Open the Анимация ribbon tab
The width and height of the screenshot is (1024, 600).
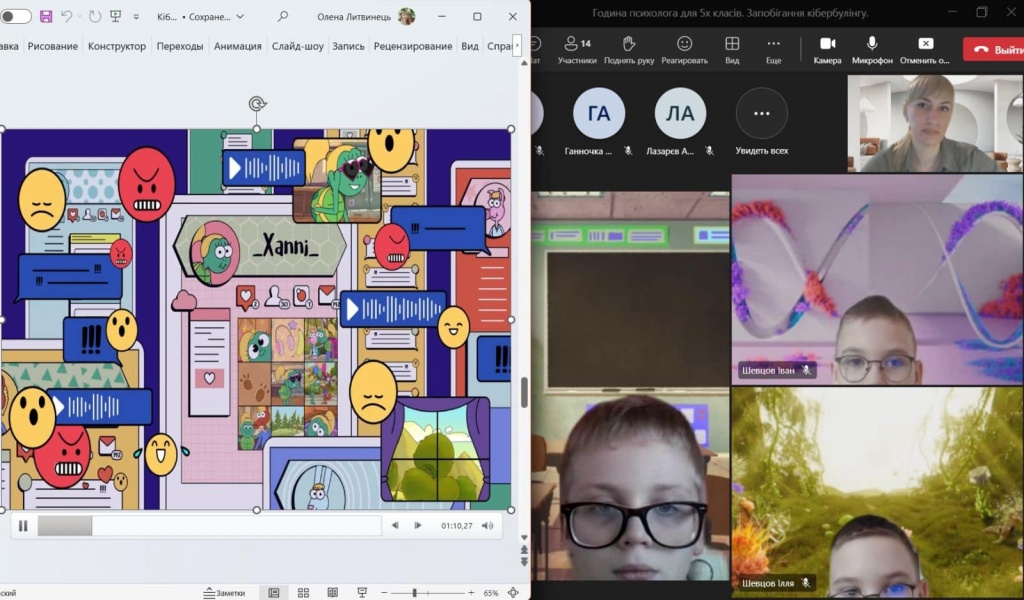(x=237, y=46)
